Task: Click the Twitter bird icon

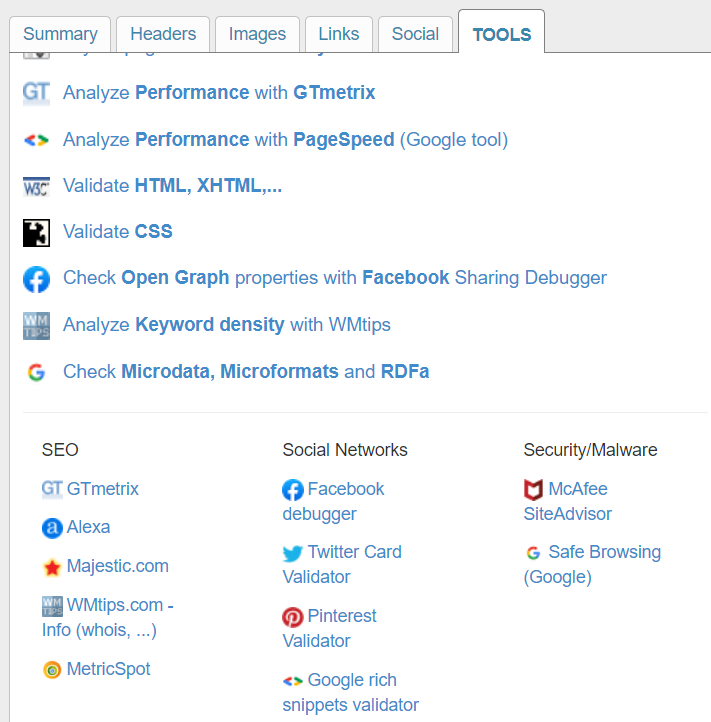Action: coord(293,553)
